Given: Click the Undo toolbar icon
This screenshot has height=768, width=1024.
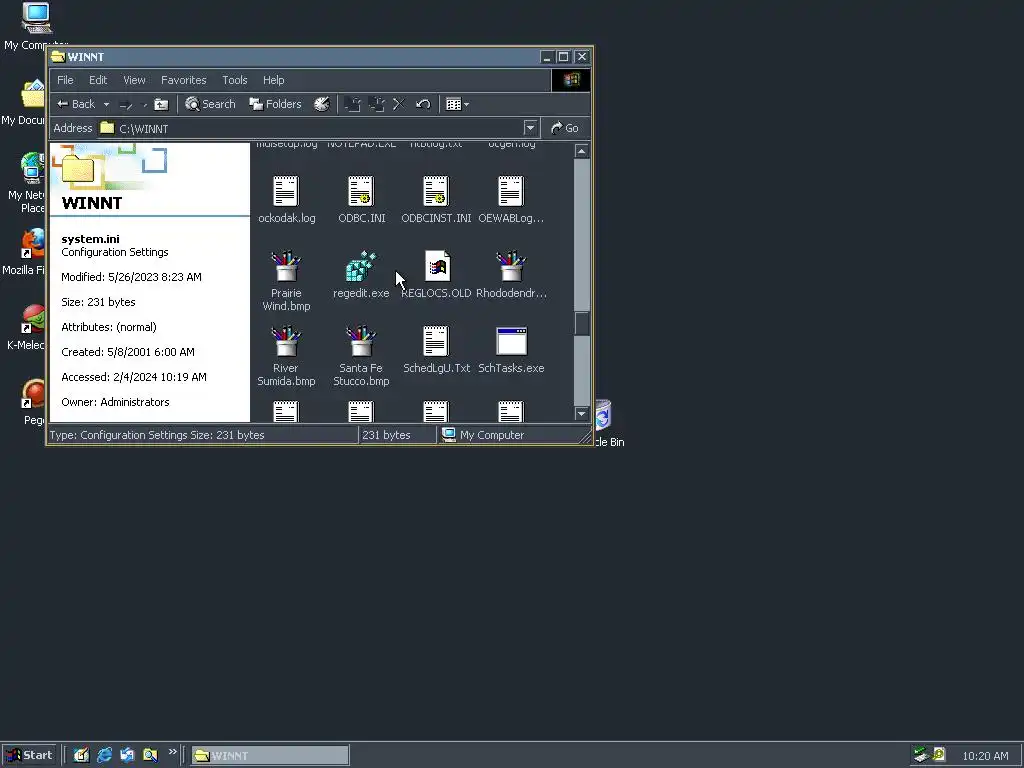Looking at the screenshot, I should point(423,104).
